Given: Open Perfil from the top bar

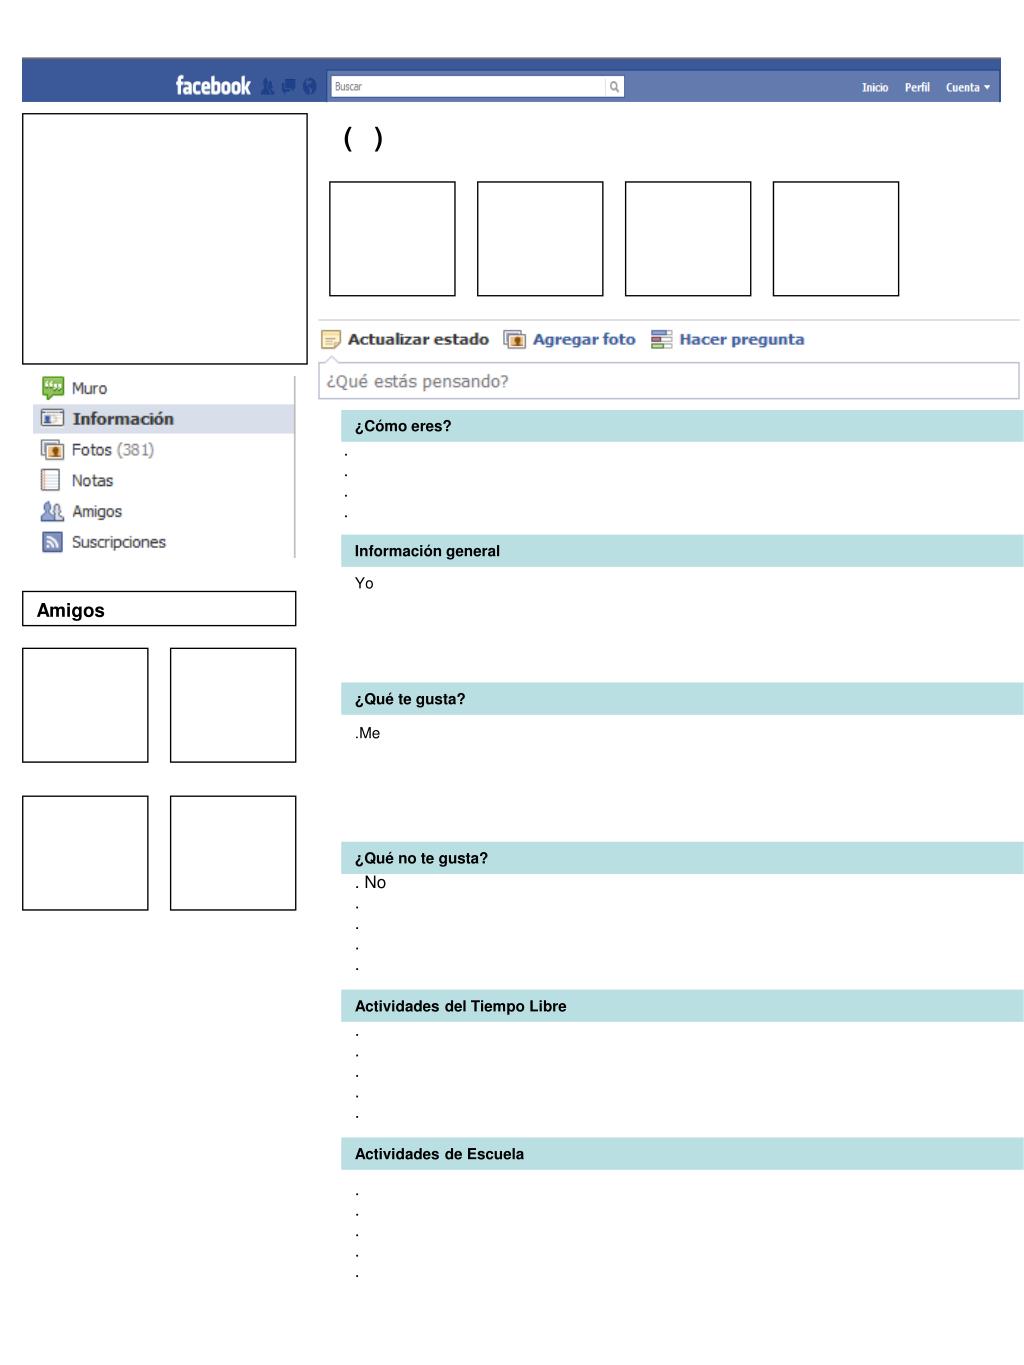Looking at the screenshot, I should [x=917, y=88].
